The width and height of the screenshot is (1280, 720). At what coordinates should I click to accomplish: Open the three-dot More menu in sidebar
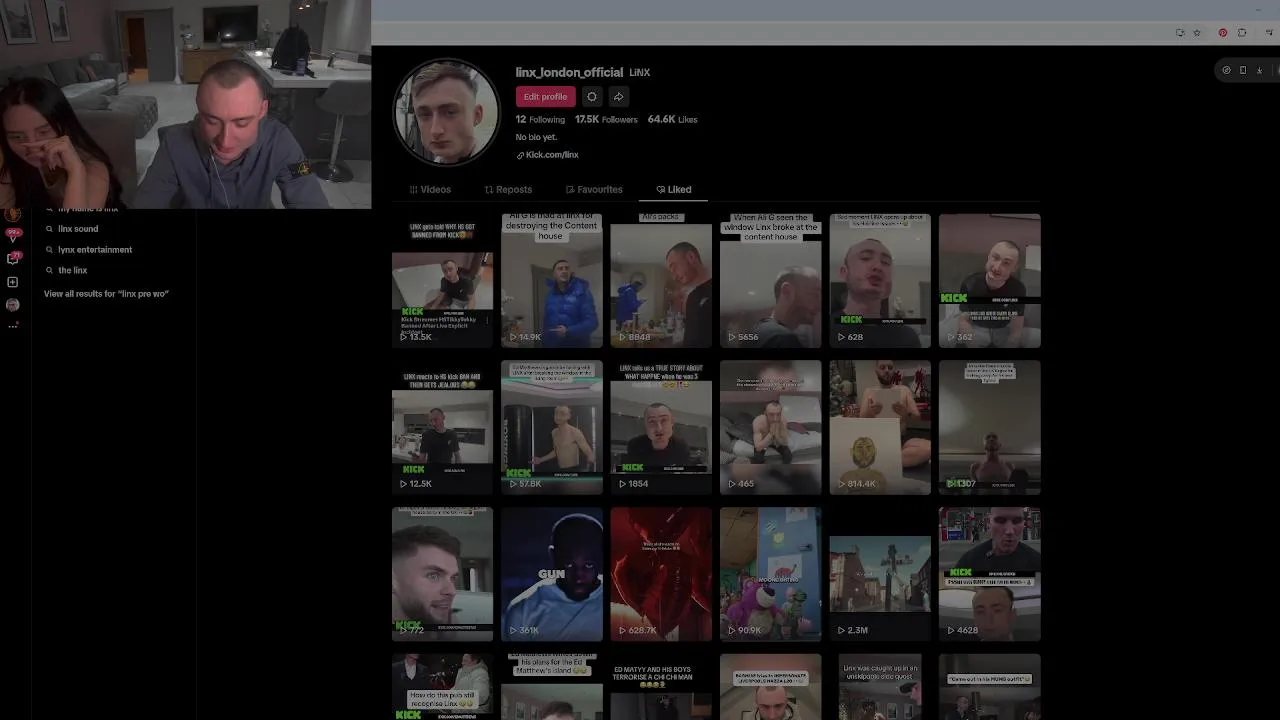[13, 325]
